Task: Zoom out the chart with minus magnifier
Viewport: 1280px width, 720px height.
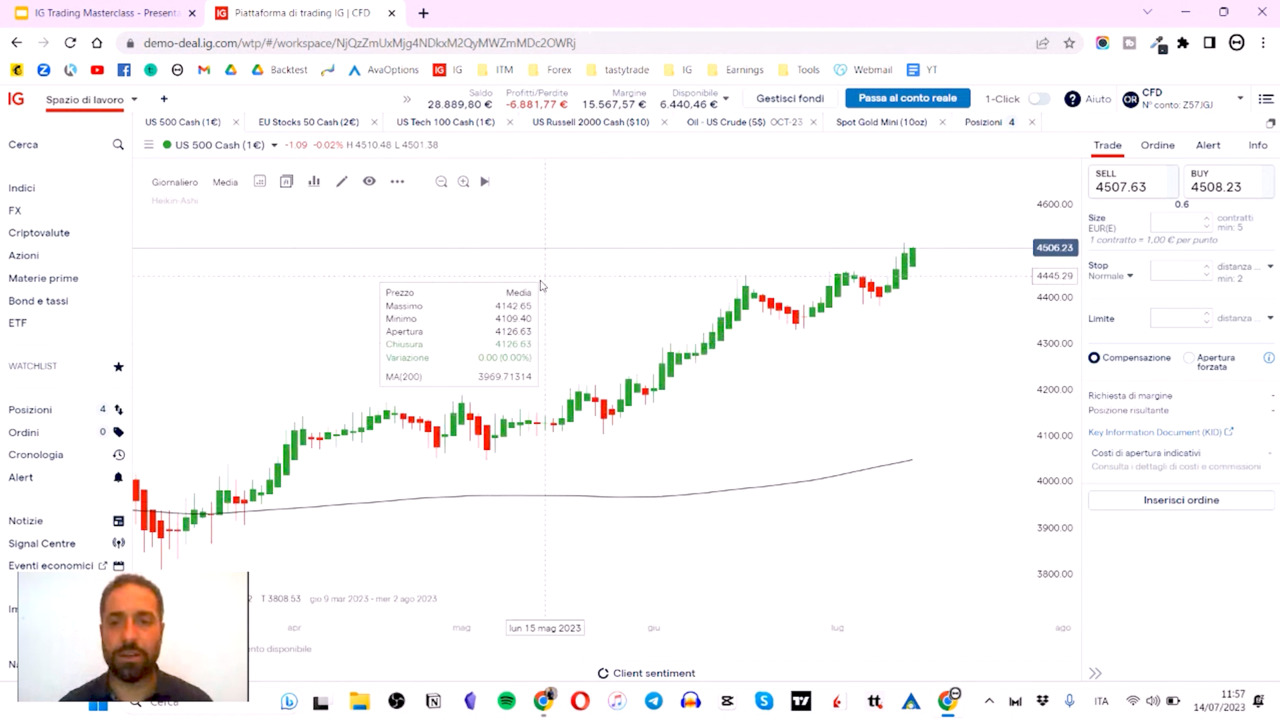Action: tap(441, 182)
